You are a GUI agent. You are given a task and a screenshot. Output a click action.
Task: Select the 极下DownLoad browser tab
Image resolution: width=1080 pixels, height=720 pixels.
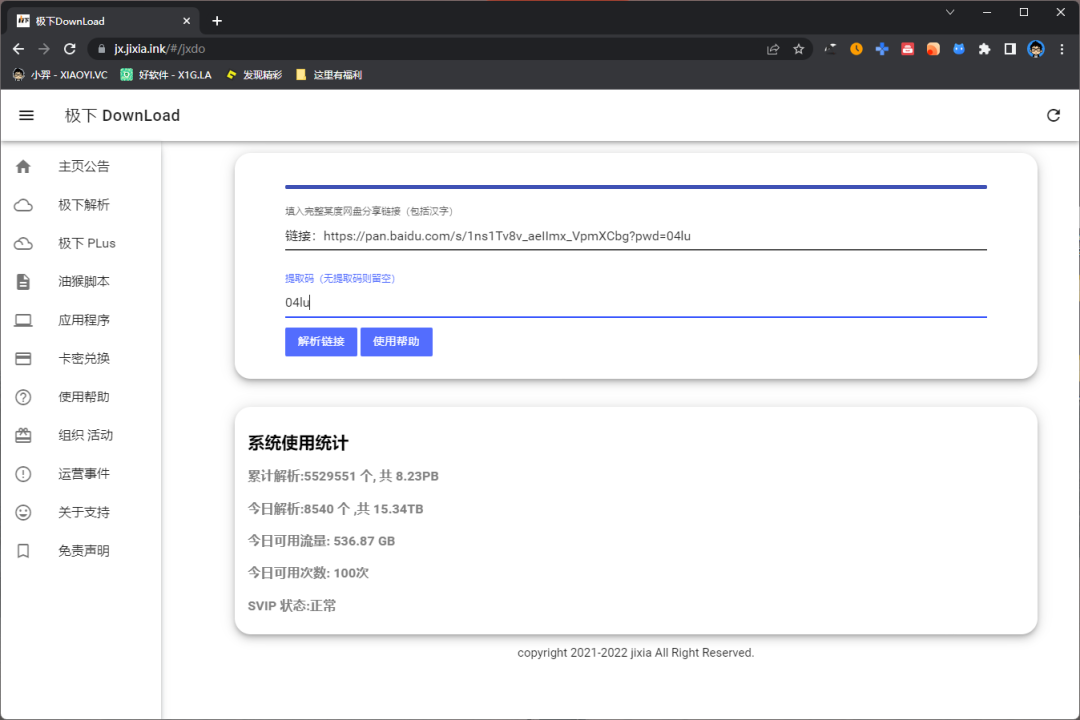point(103,21)
